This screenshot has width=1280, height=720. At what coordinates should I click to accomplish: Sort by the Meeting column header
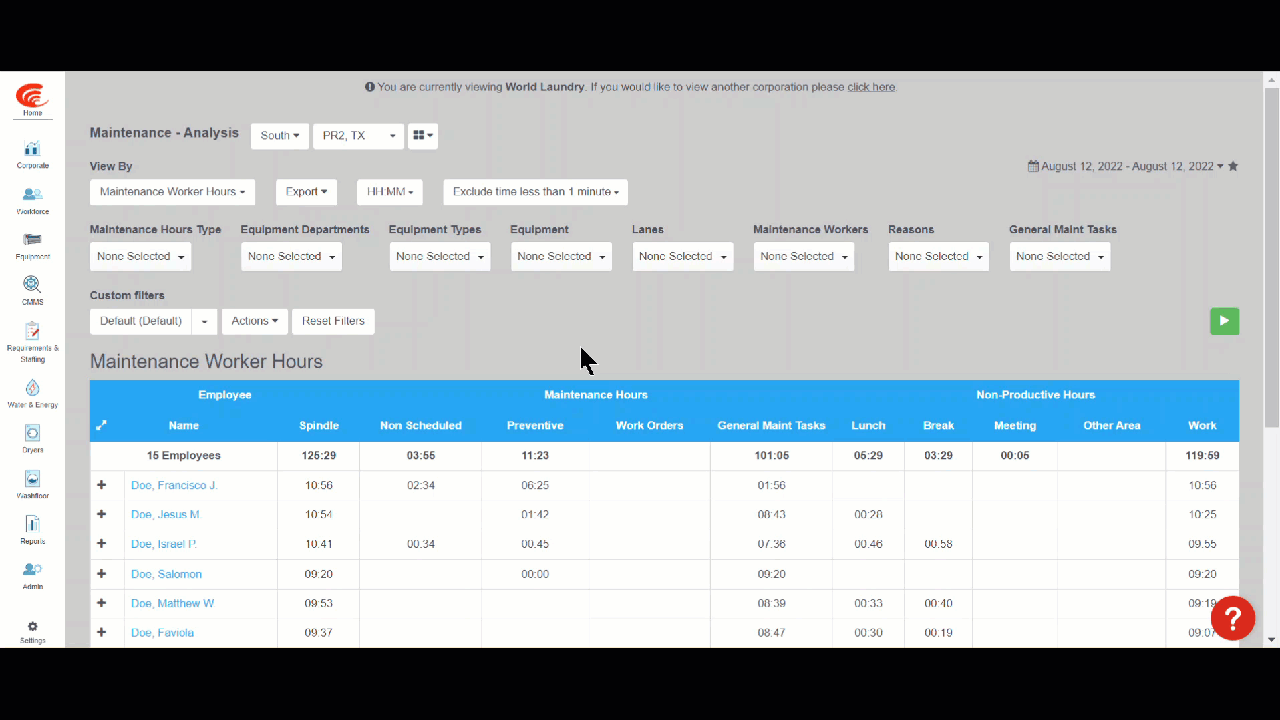[1015, 425]
